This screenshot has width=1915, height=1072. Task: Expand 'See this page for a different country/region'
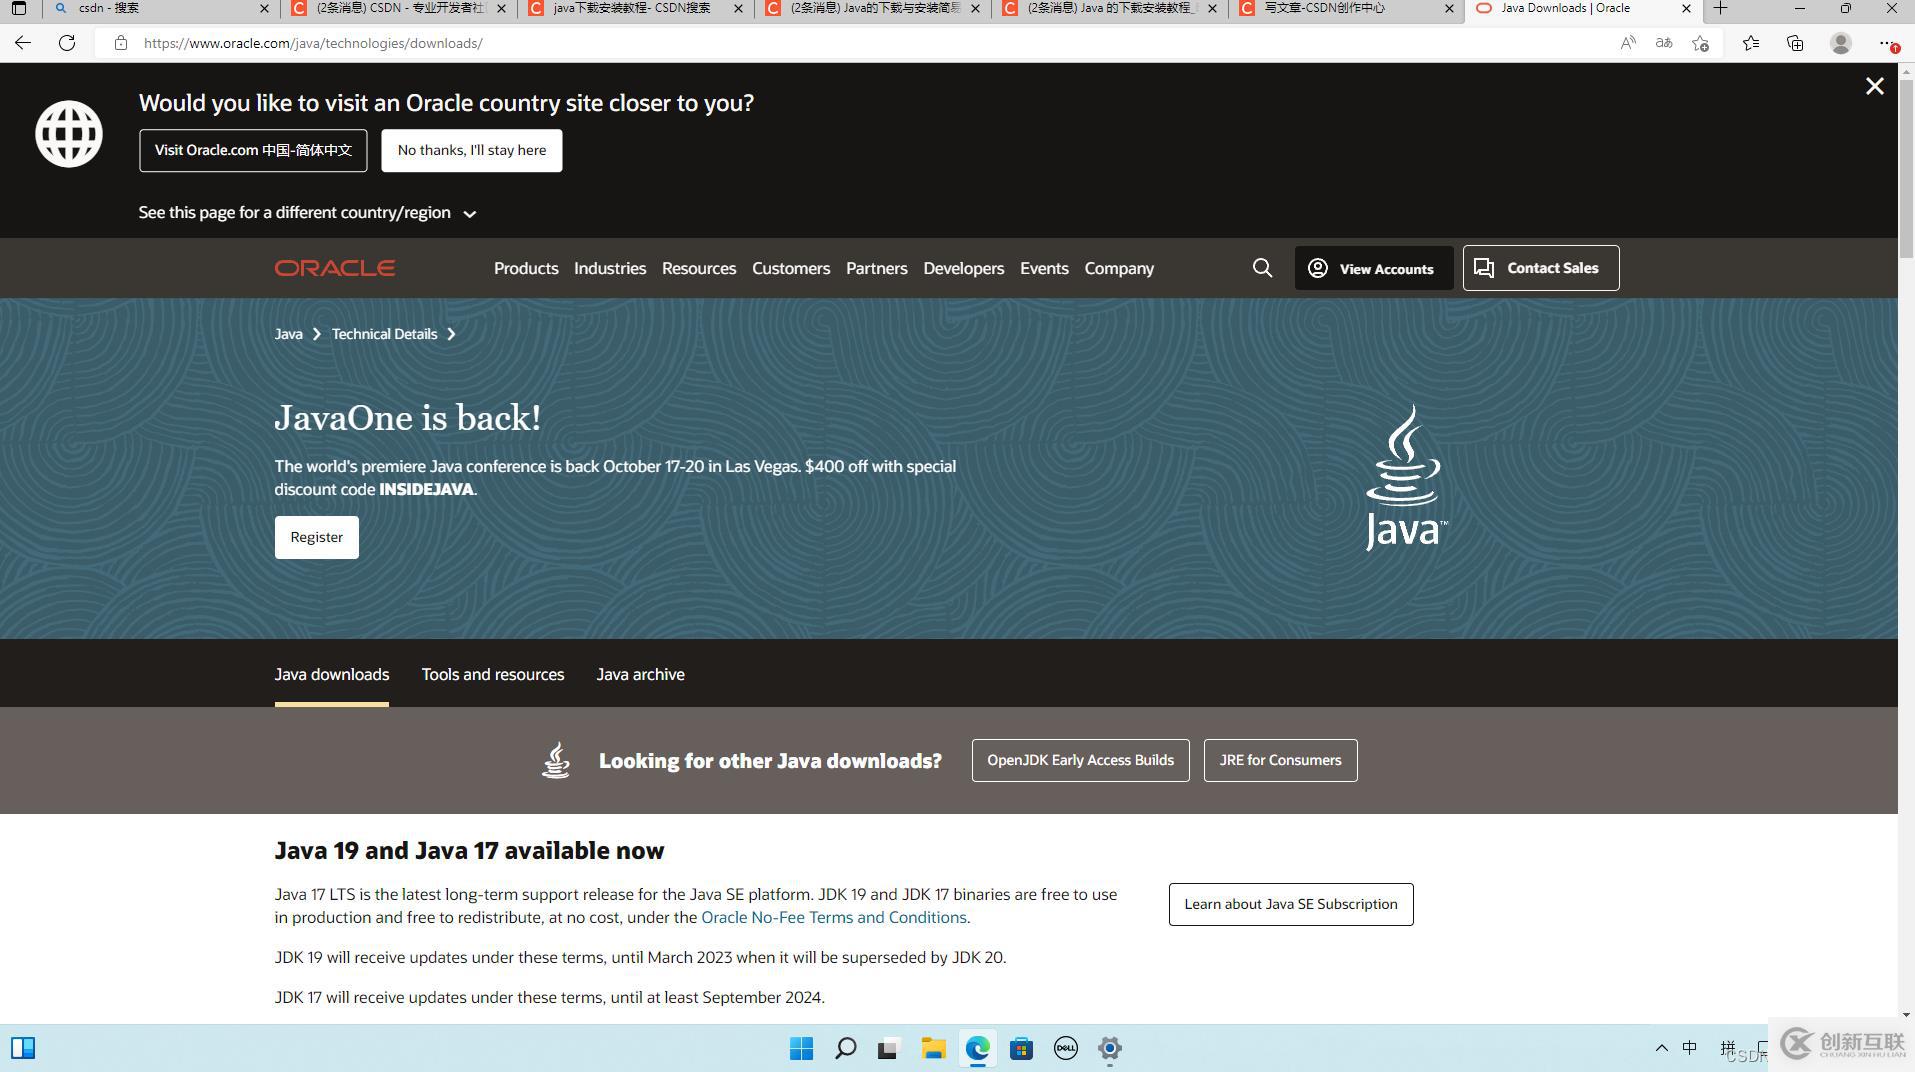tap(307, 213)
